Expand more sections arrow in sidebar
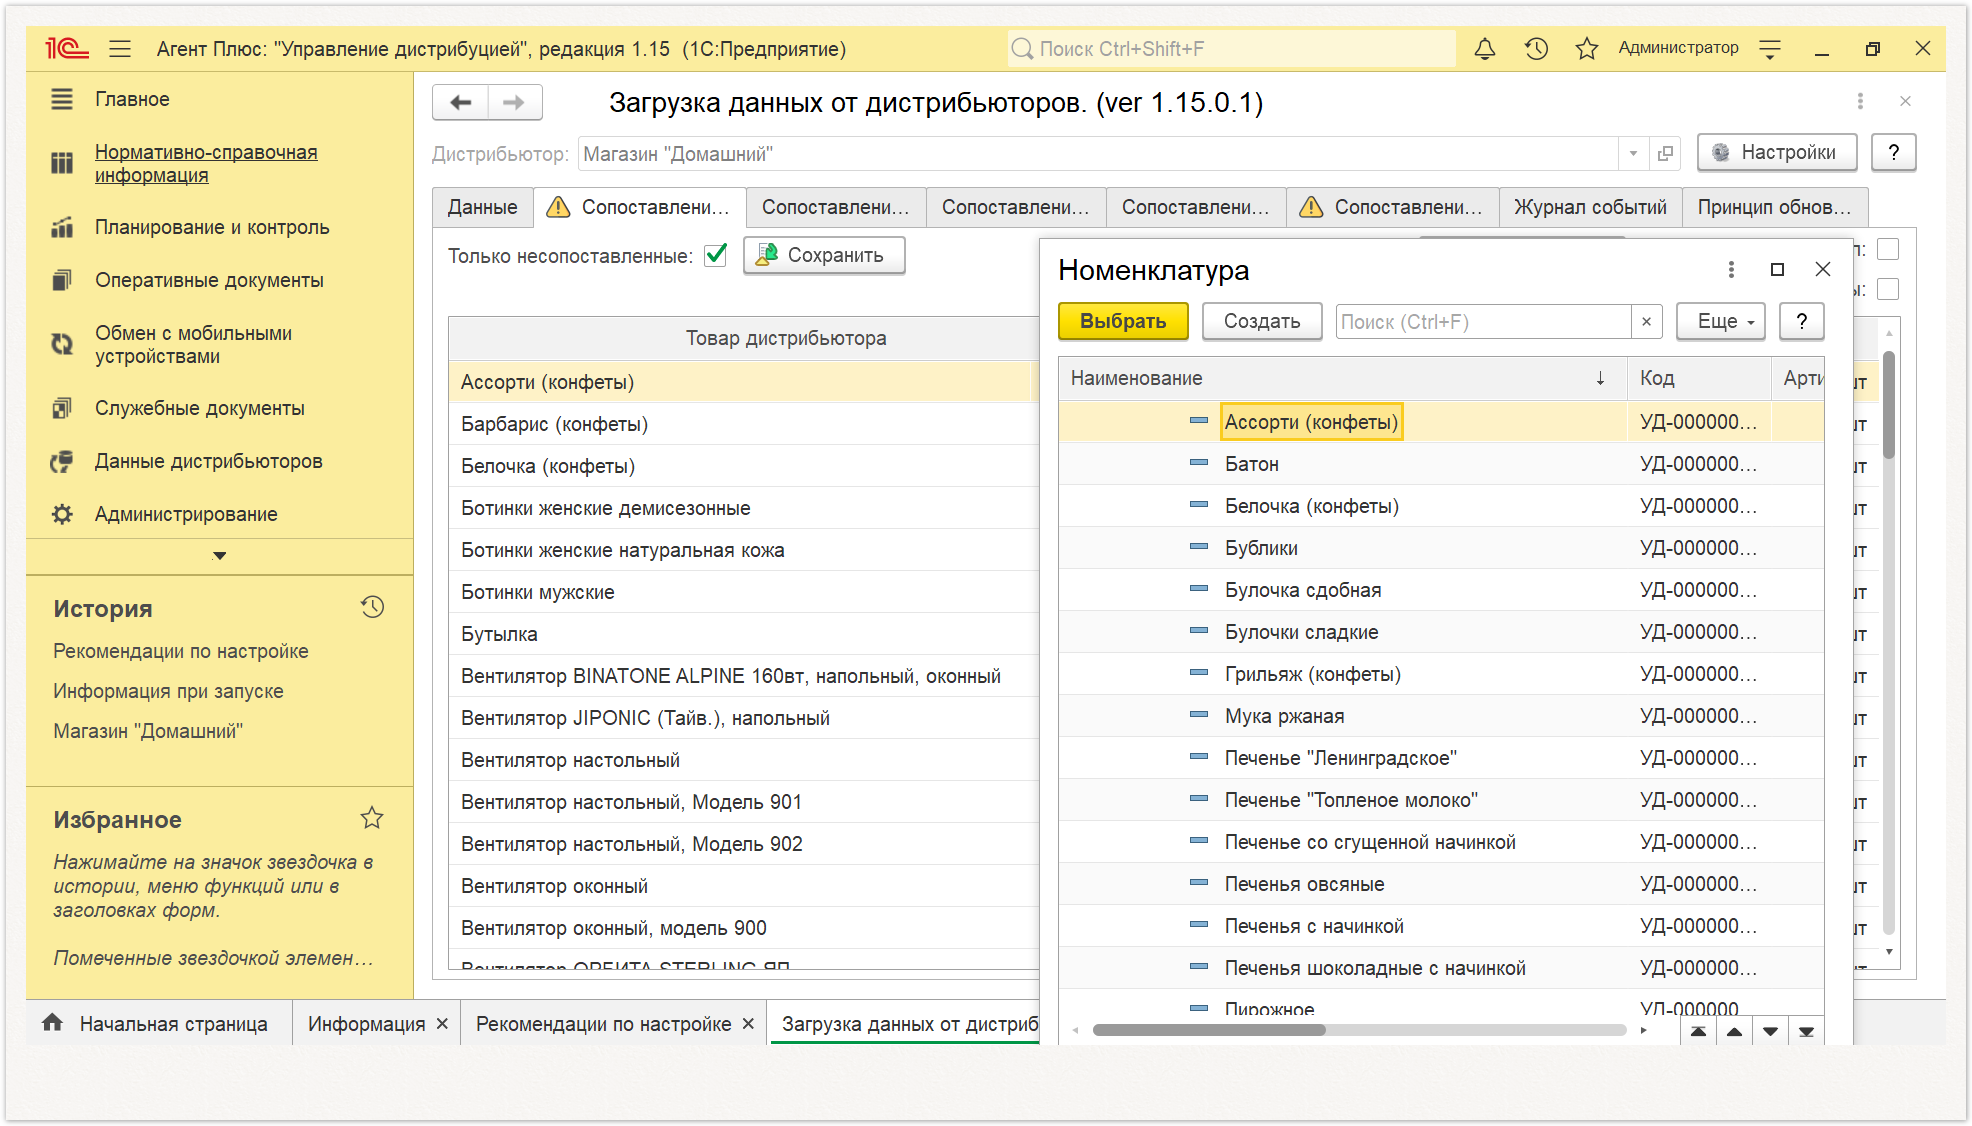The height and width of the screenshot is (1126, 1972). click(220, 555)
